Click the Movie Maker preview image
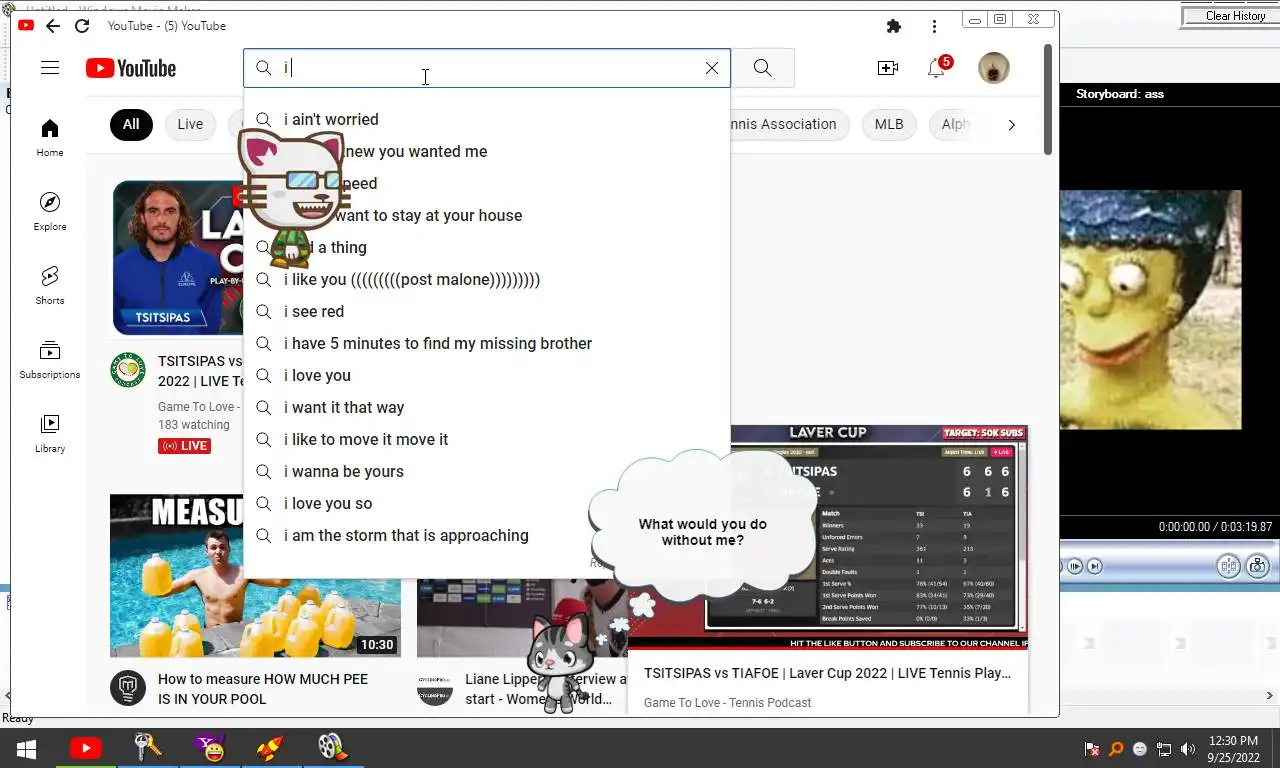The width and height of the screenshot is (1280, 768). [x=1151, y=310]
